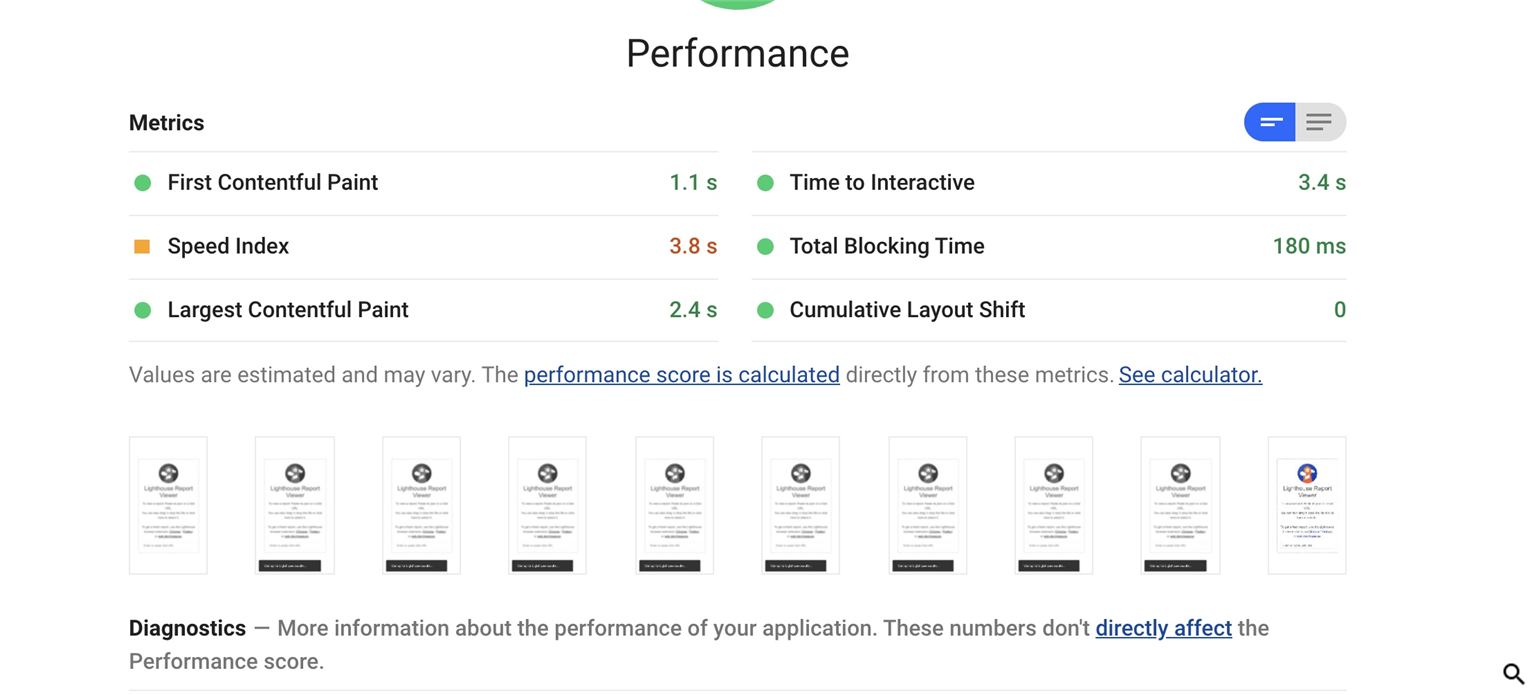Switch to the expanded metrics description view

1320,122
